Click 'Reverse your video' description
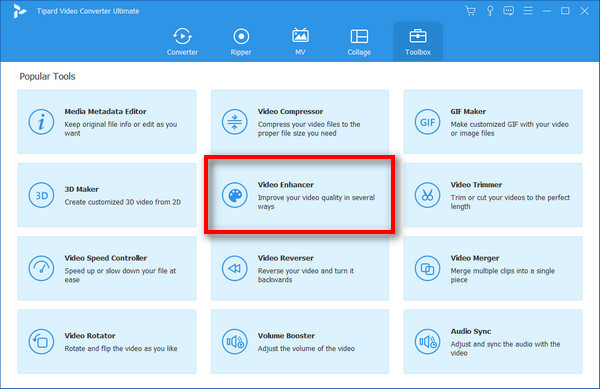The height and width of the screenshot is (389, 600). pyautogui.click(x=306, y=275)
